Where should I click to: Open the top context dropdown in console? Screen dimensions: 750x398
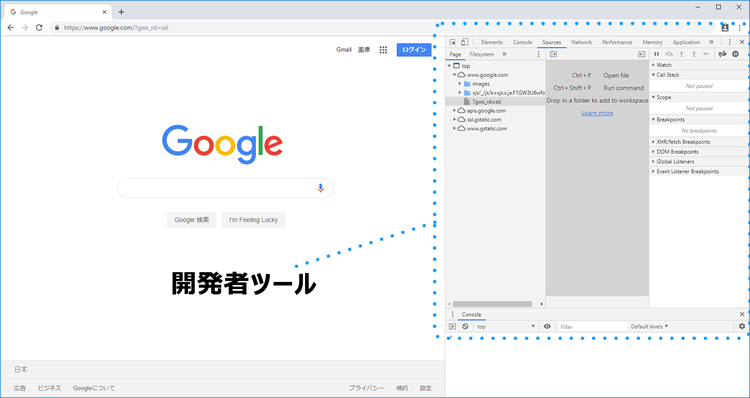point(507,326)
